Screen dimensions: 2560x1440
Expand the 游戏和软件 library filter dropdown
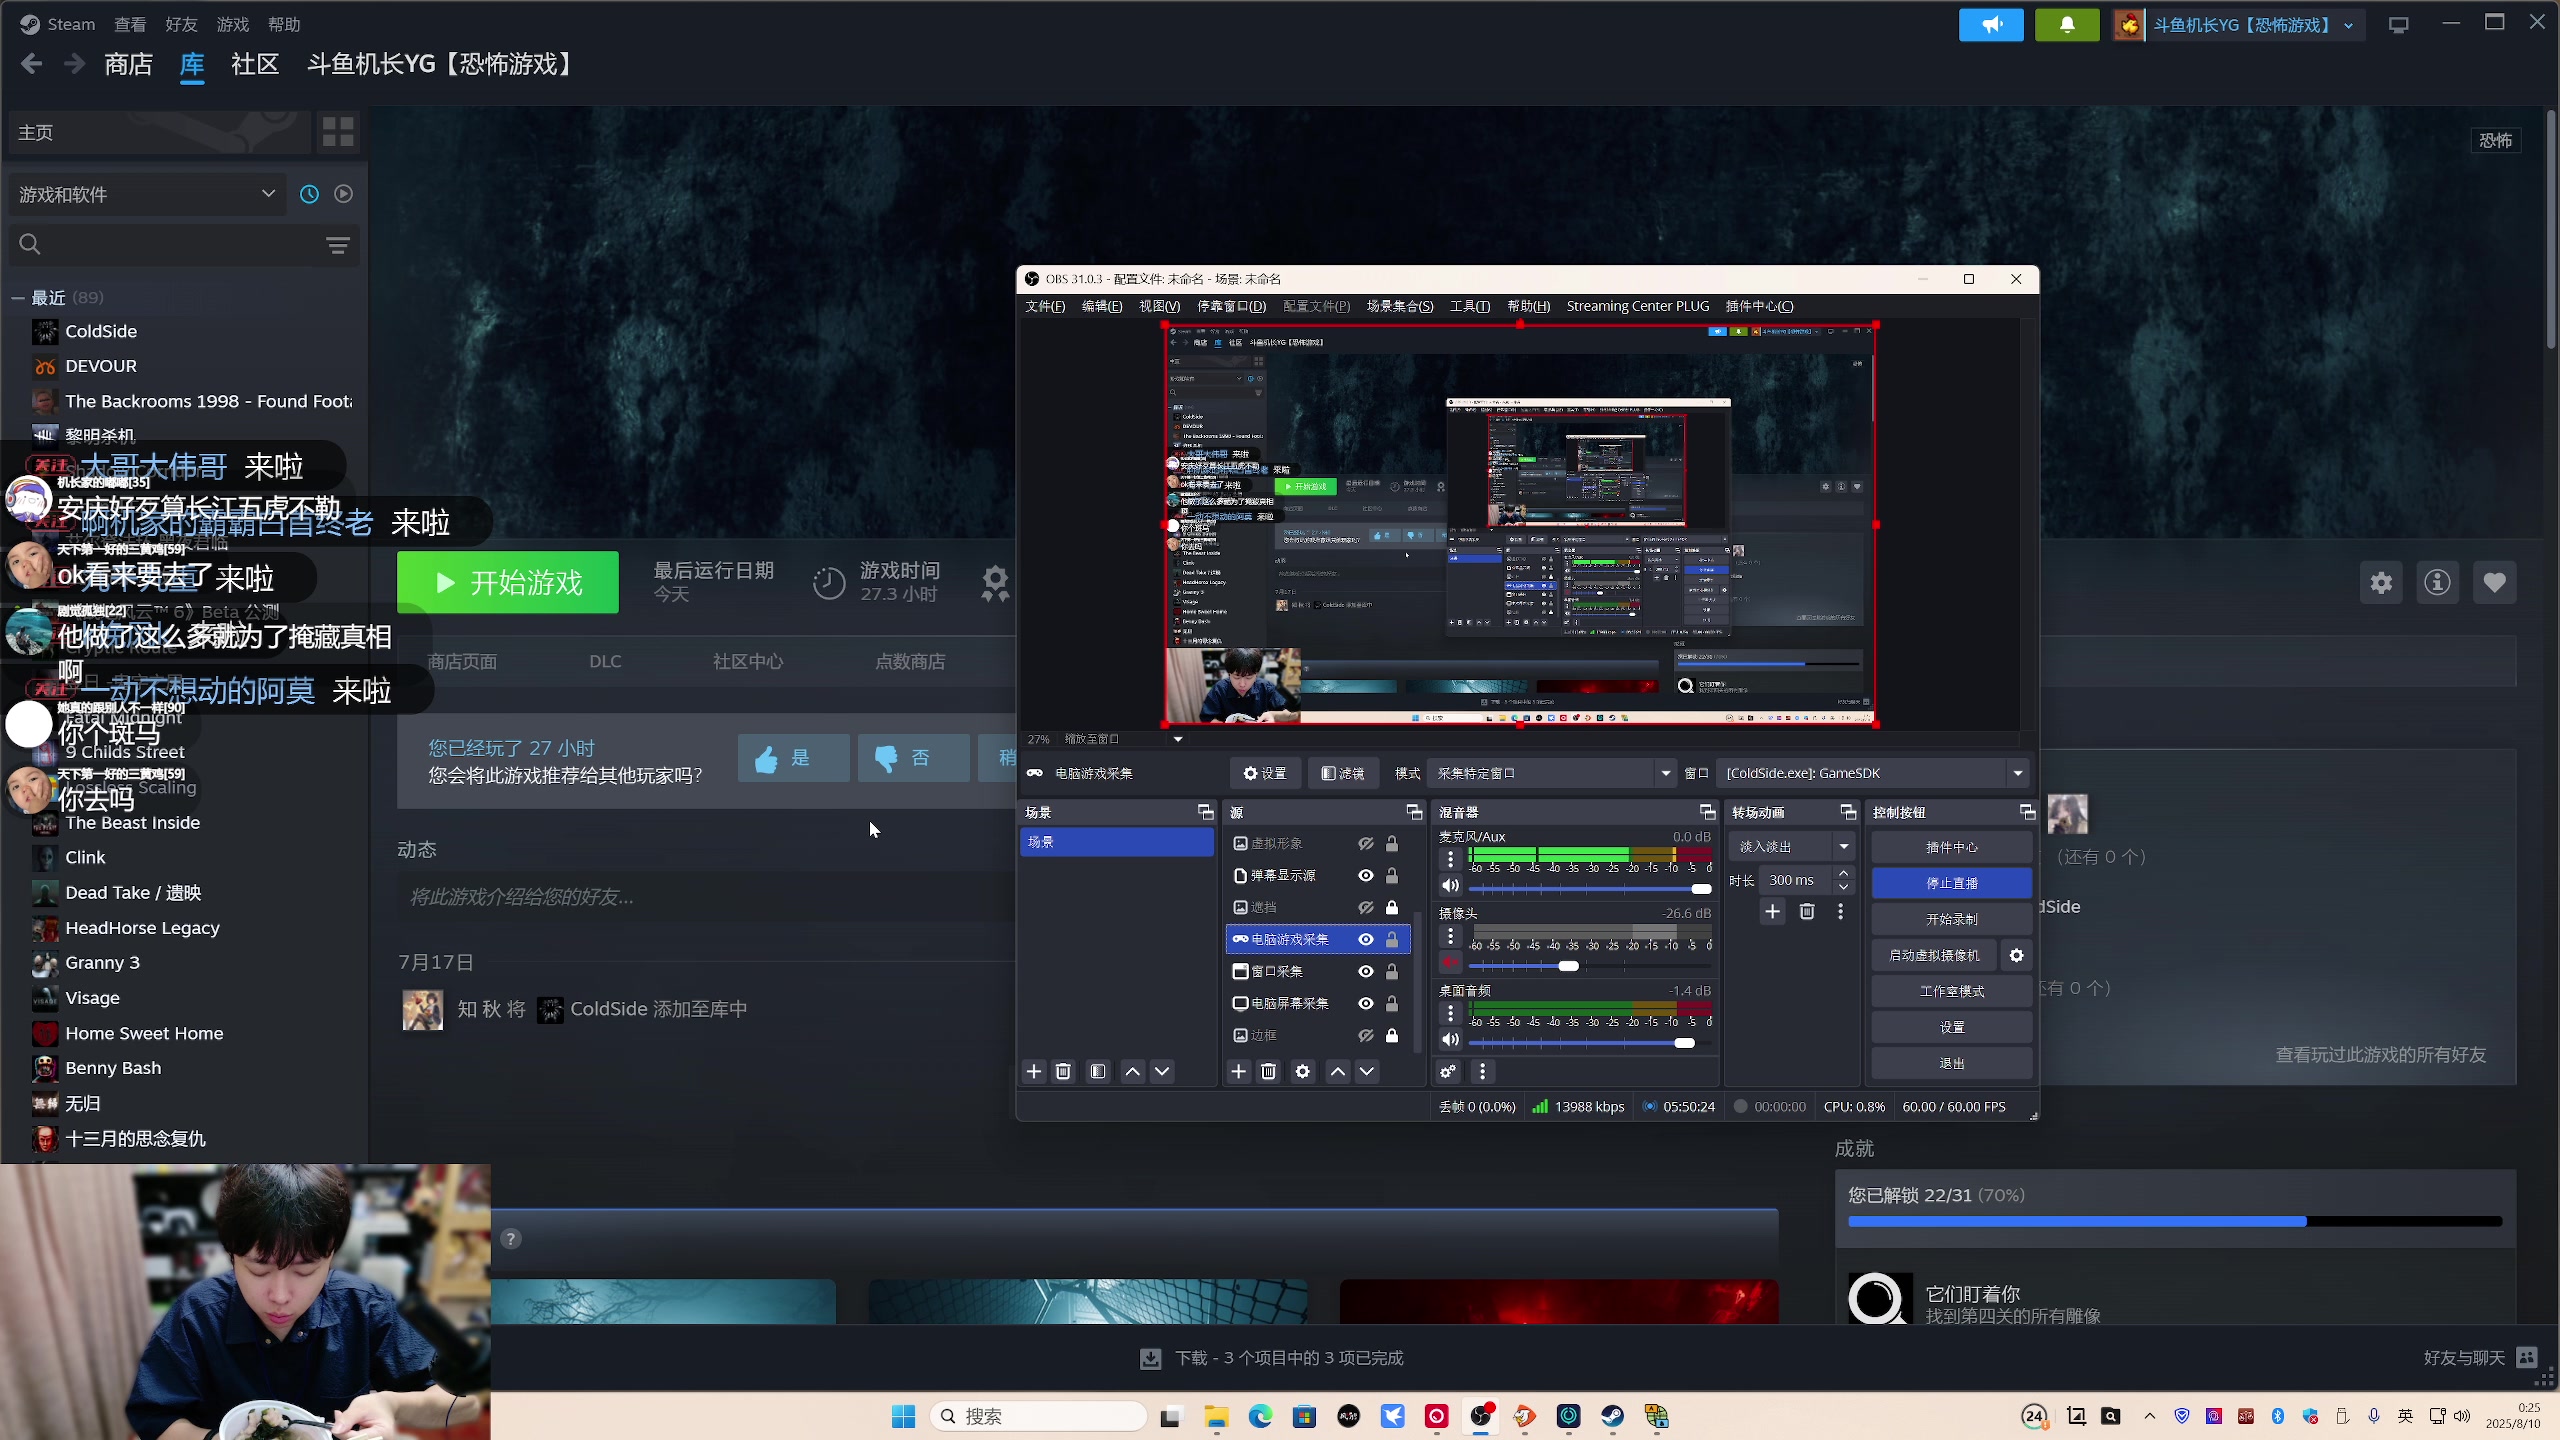tap(147, 194)
